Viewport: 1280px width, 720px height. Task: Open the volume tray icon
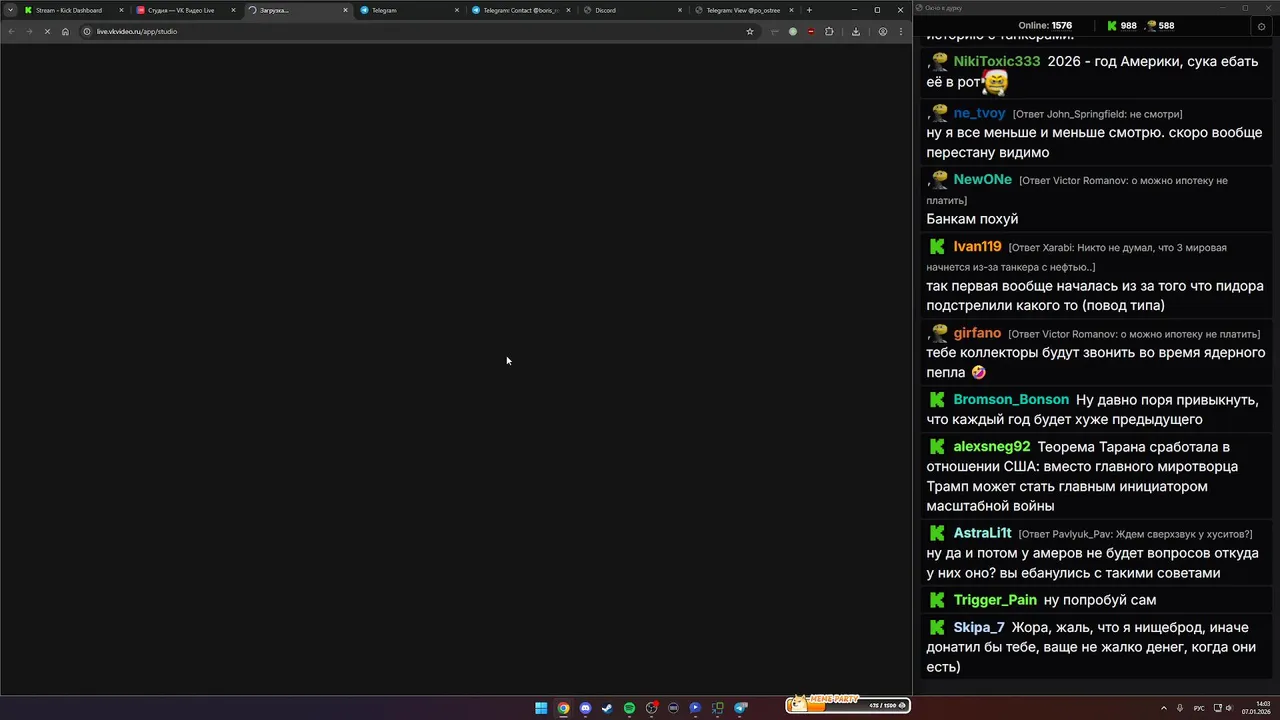[x=1230, y=708]
